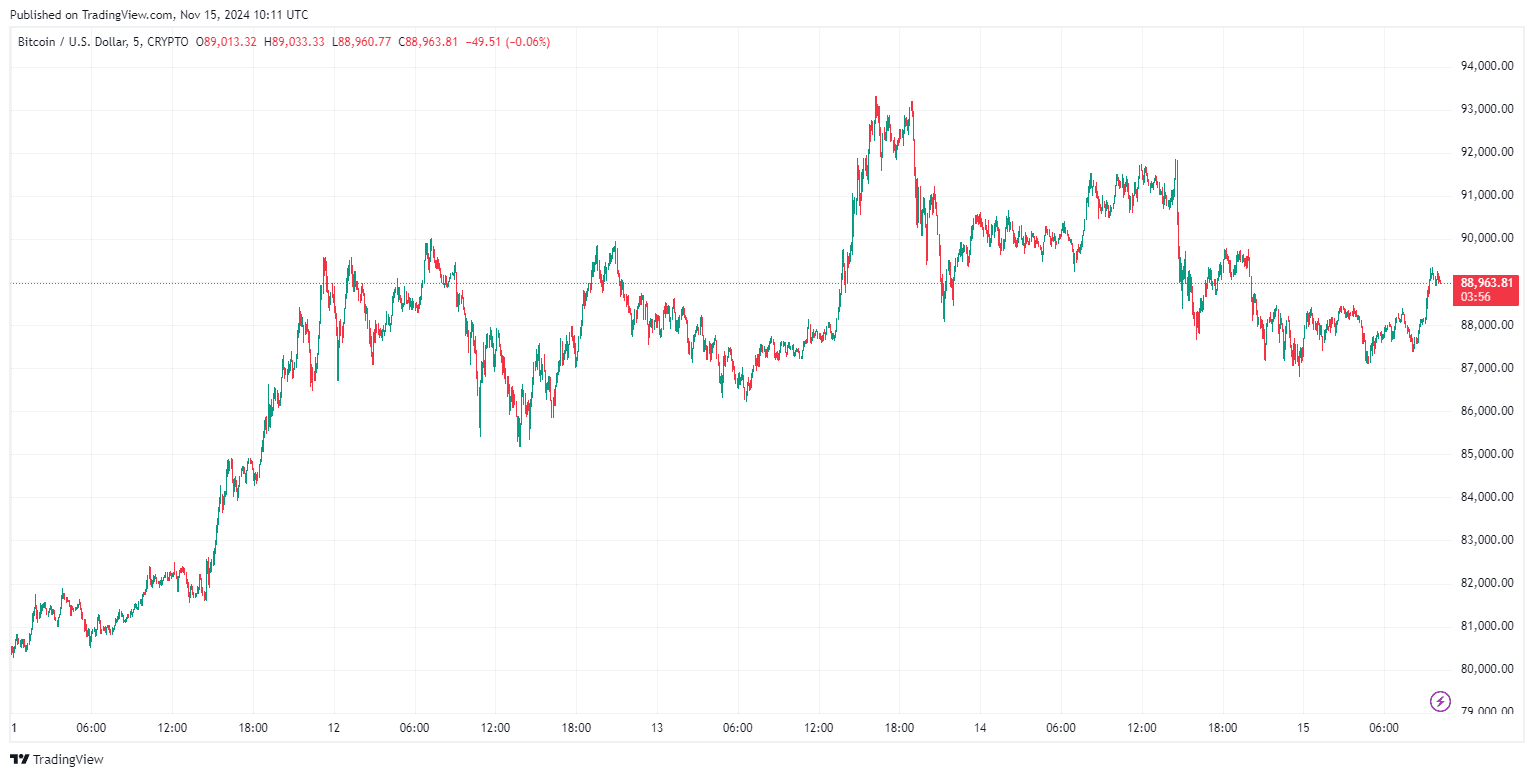Click the date label 14 on time axis
The height and width of the screenshot is (777, 1534).
point(980,728)
